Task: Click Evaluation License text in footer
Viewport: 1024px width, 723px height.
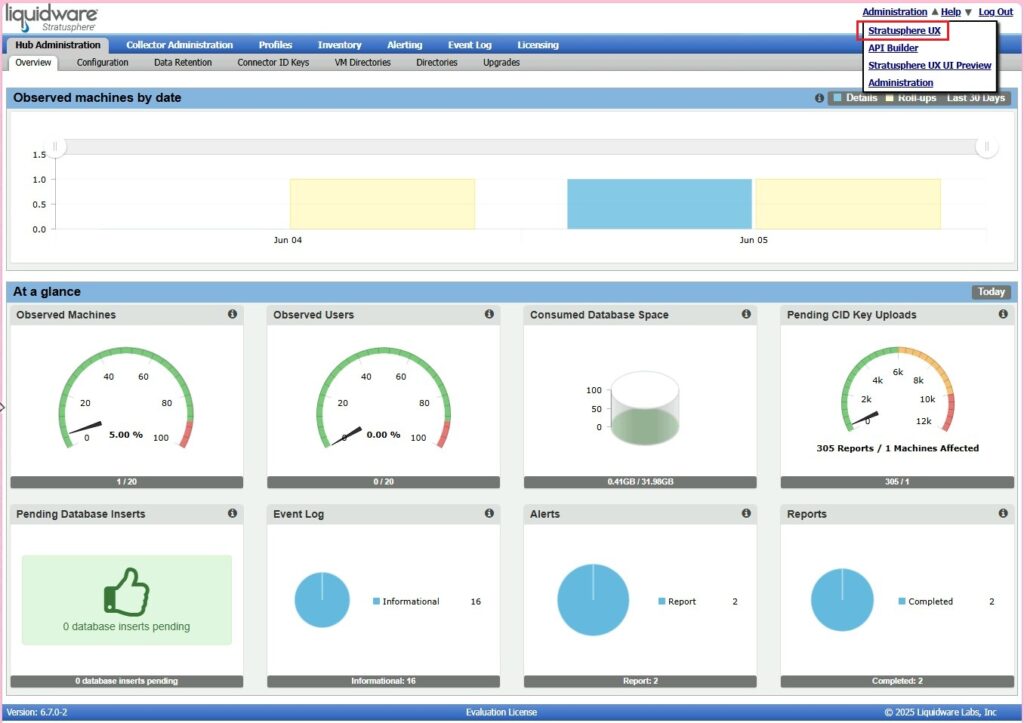Action: (x=502, y=713)
